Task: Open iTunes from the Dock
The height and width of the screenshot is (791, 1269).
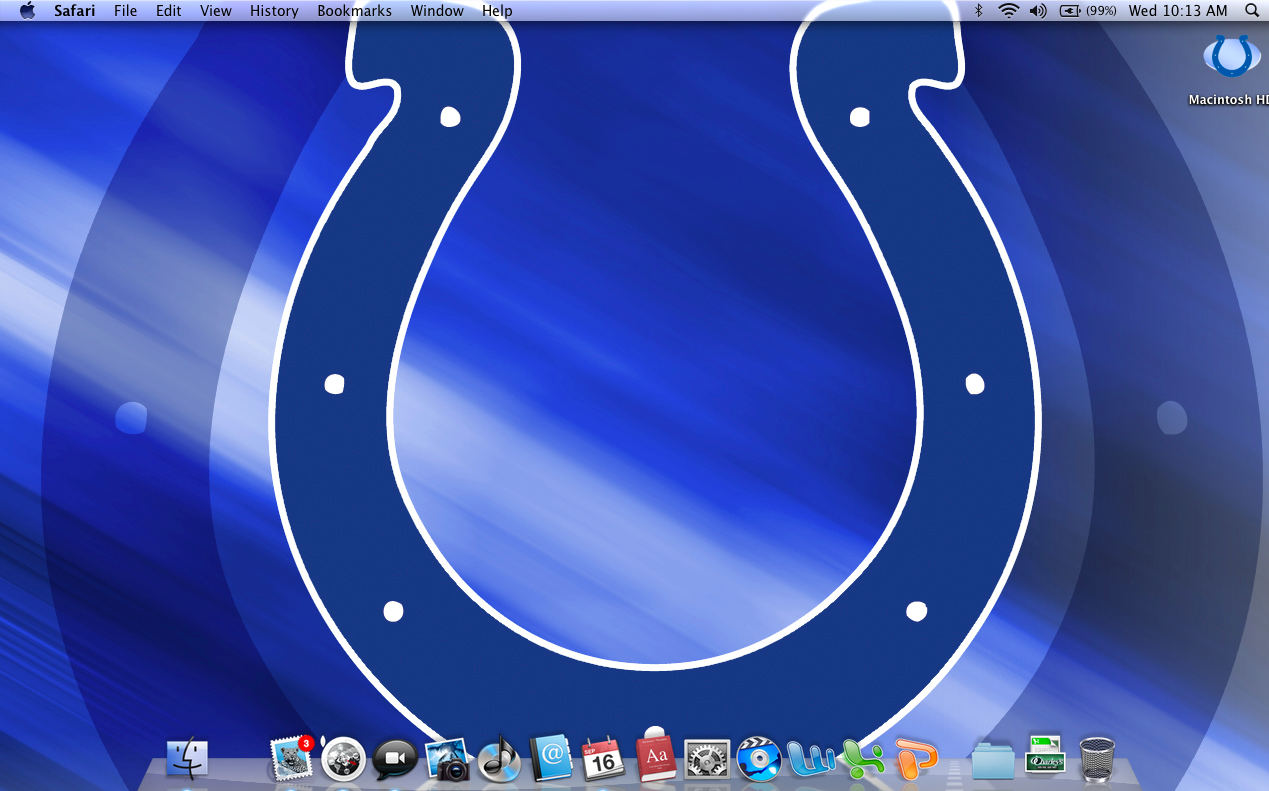Action: (x=499, y=759)
